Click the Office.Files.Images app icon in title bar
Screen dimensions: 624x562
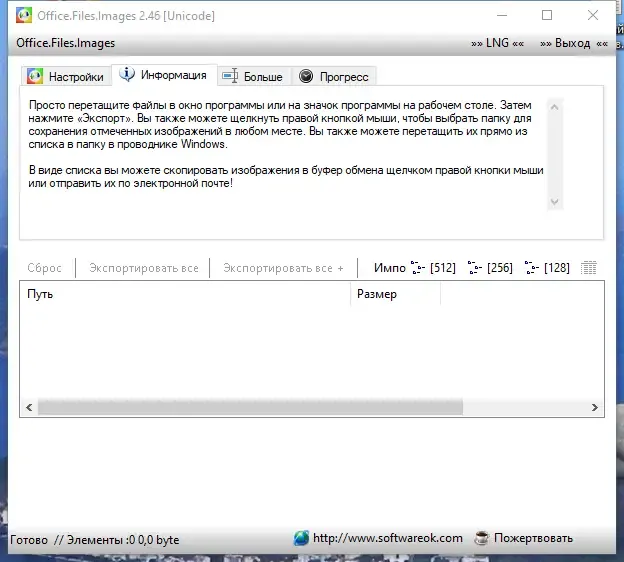(24, 16)
